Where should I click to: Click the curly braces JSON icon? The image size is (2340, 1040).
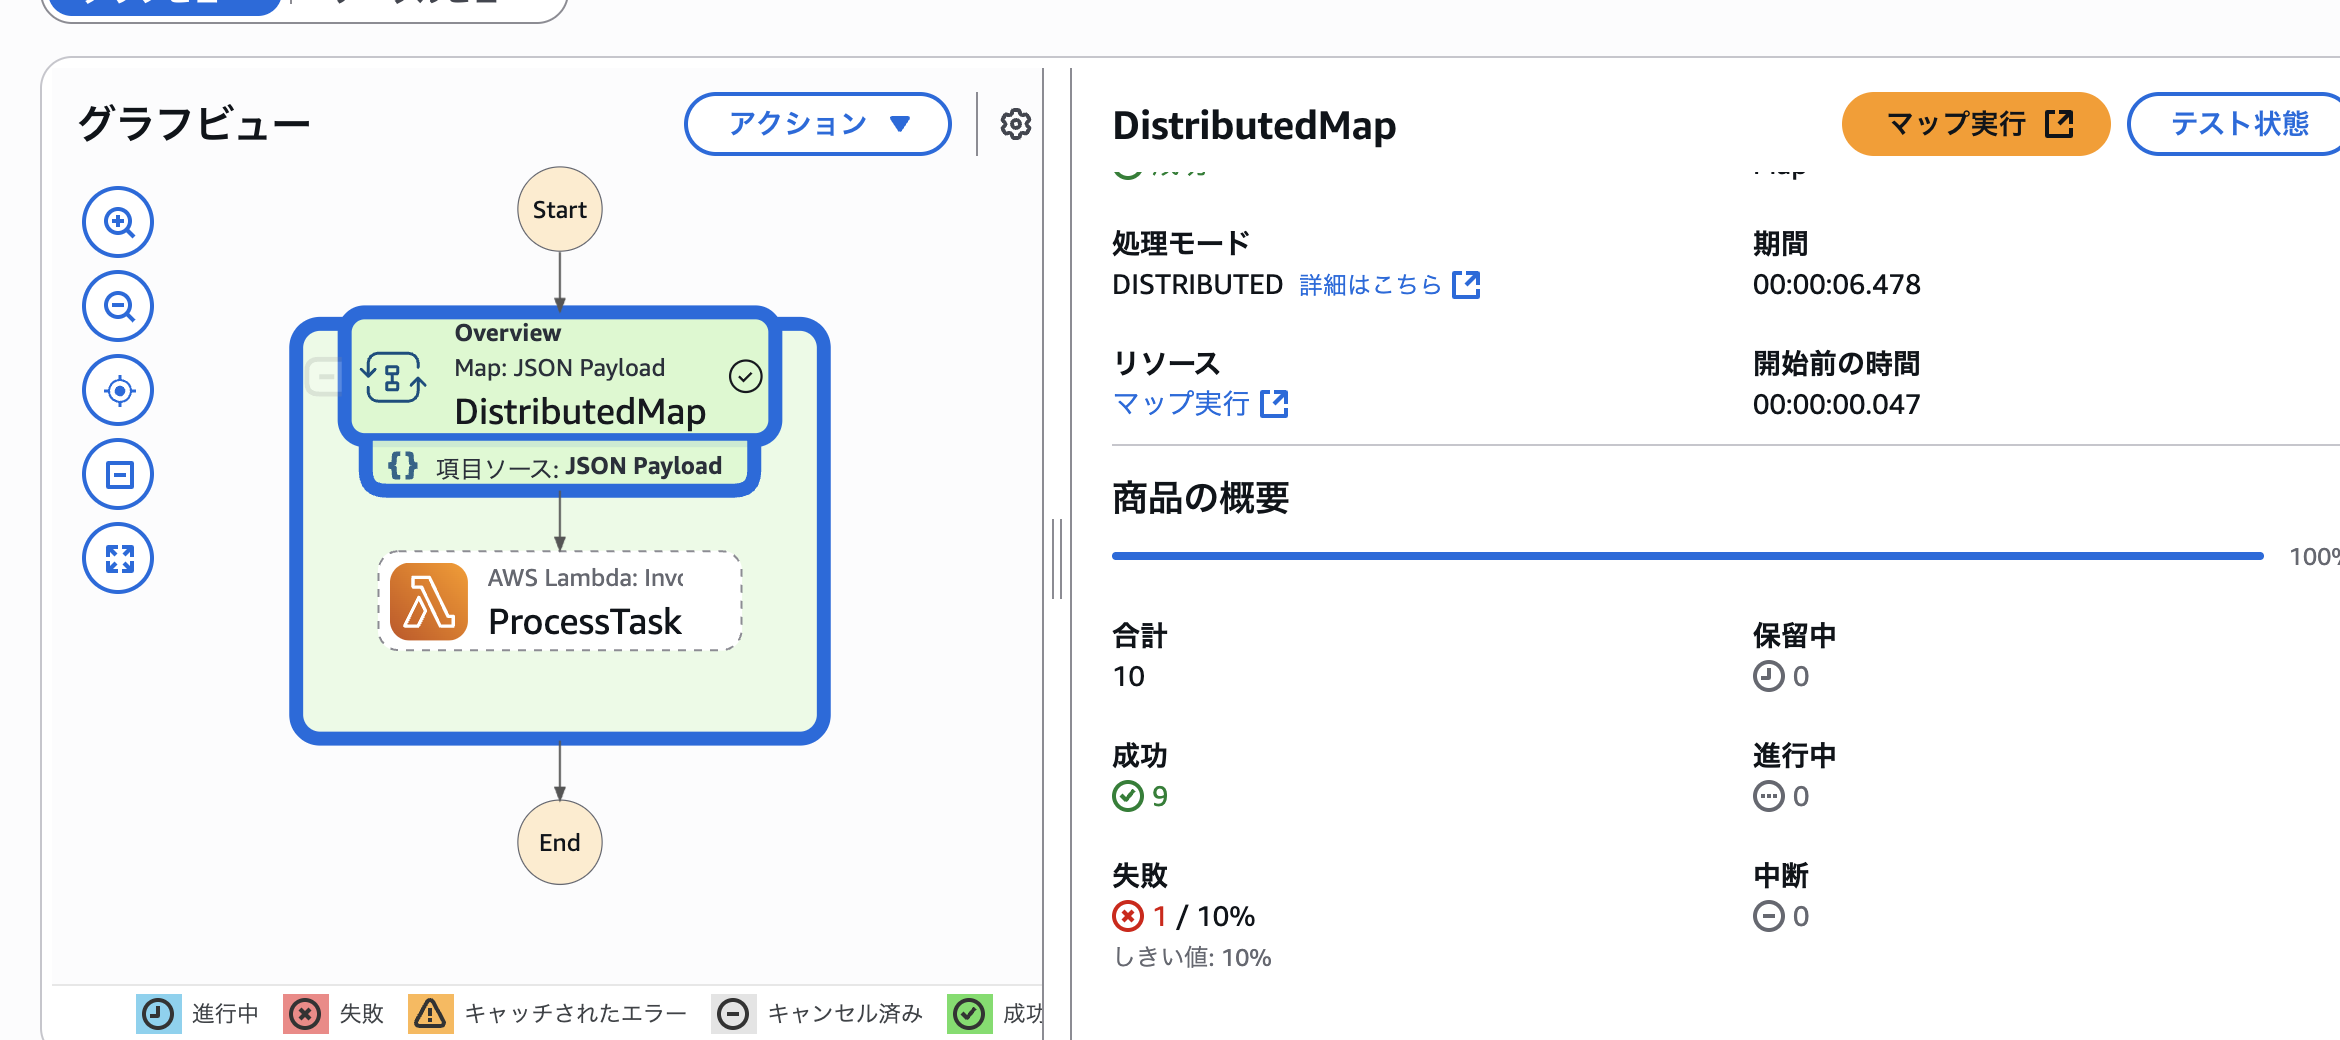click(x=403, y=466)
